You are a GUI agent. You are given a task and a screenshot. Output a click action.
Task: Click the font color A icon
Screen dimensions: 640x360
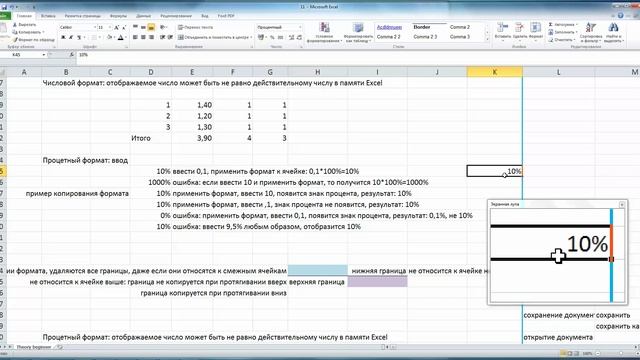120,38
